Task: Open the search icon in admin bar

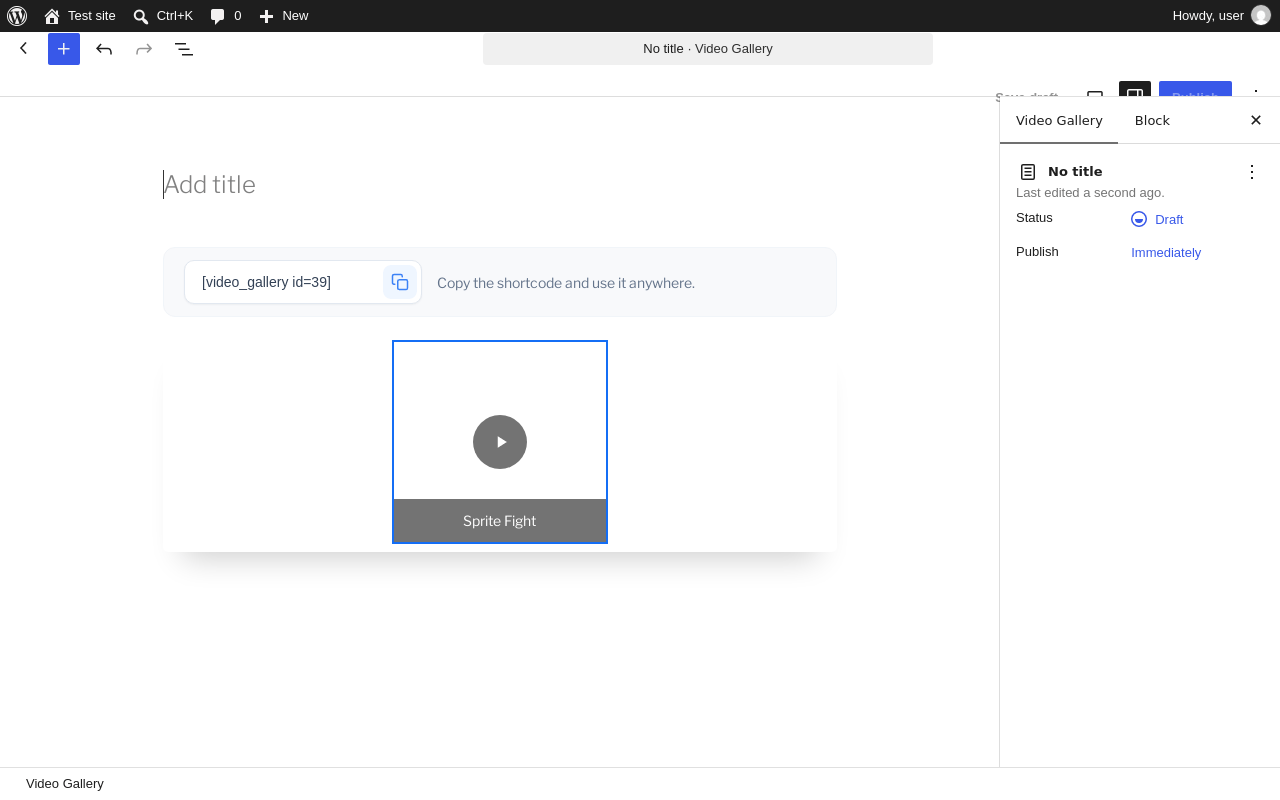Action: 141,16
